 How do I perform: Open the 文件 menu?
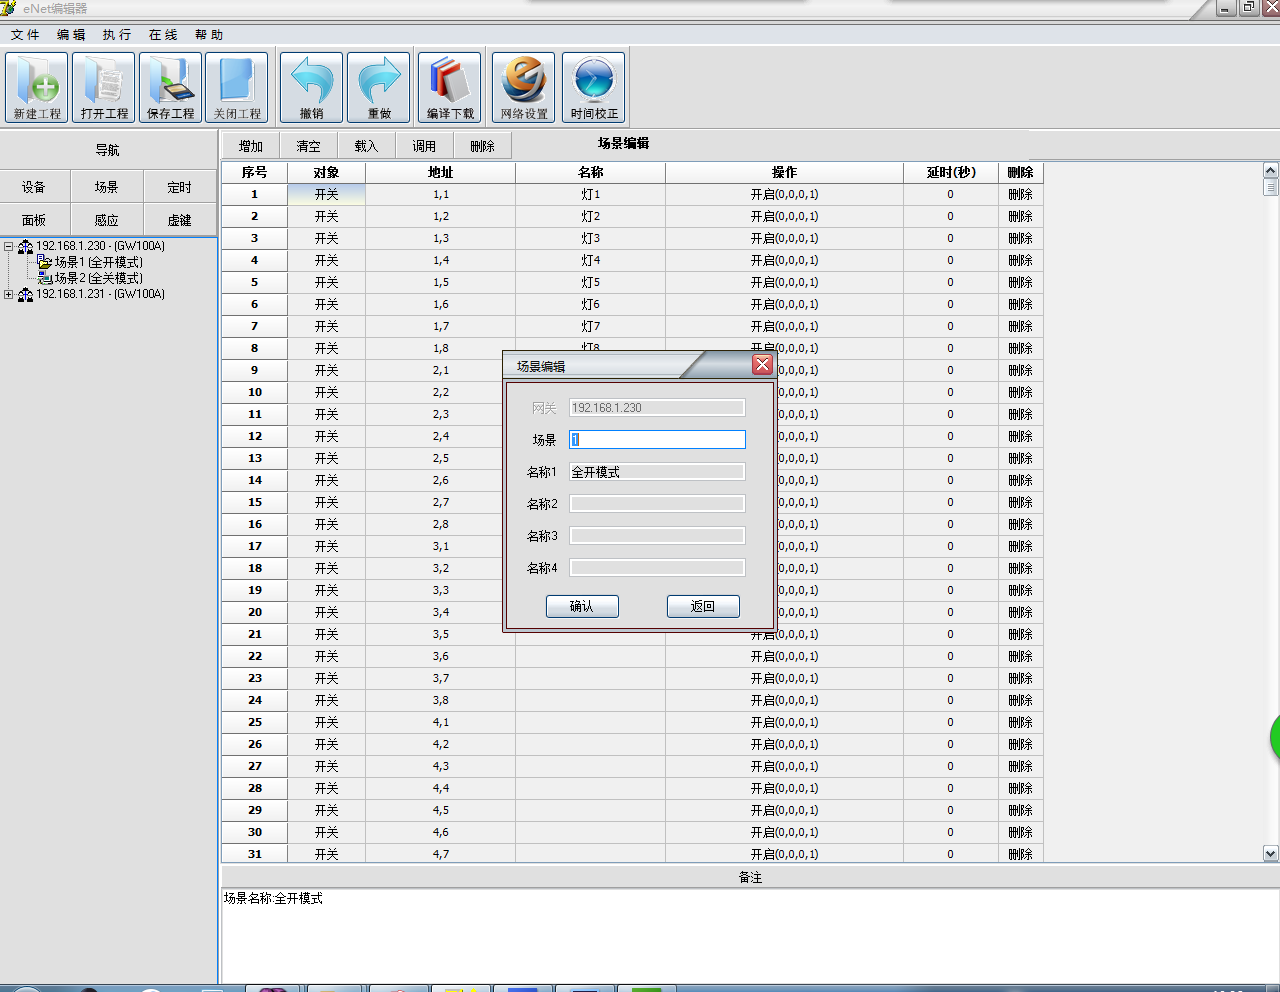tap(25, 35)
